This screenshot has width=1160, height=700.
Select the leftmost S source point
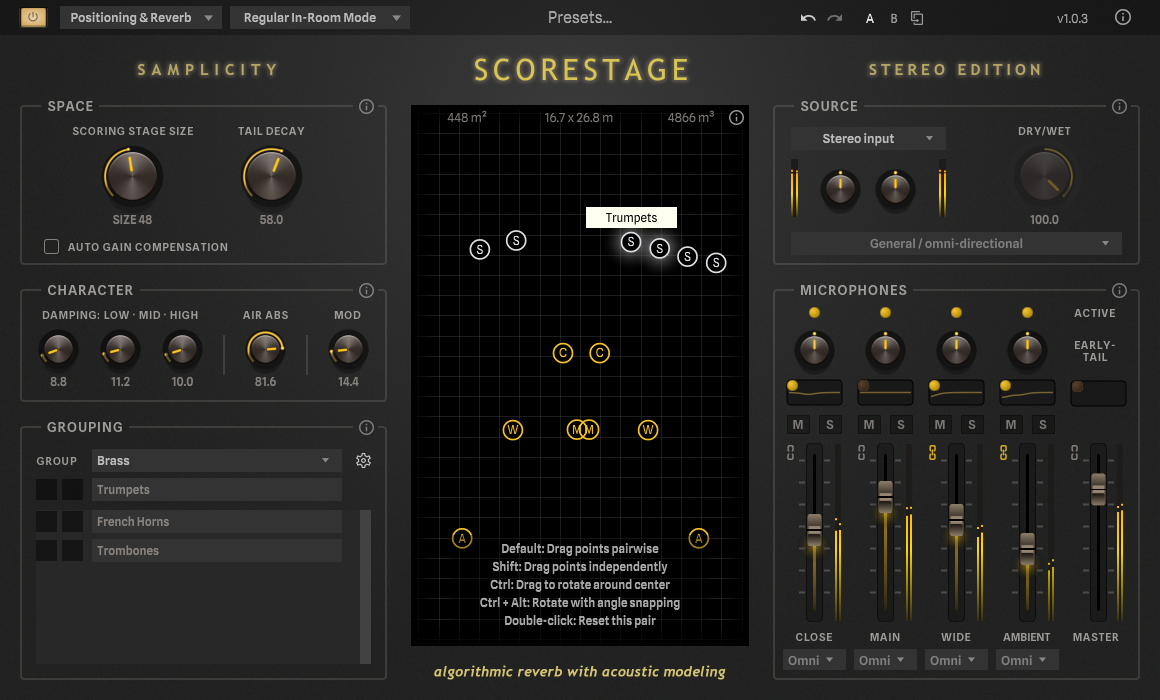click(480, 249)
